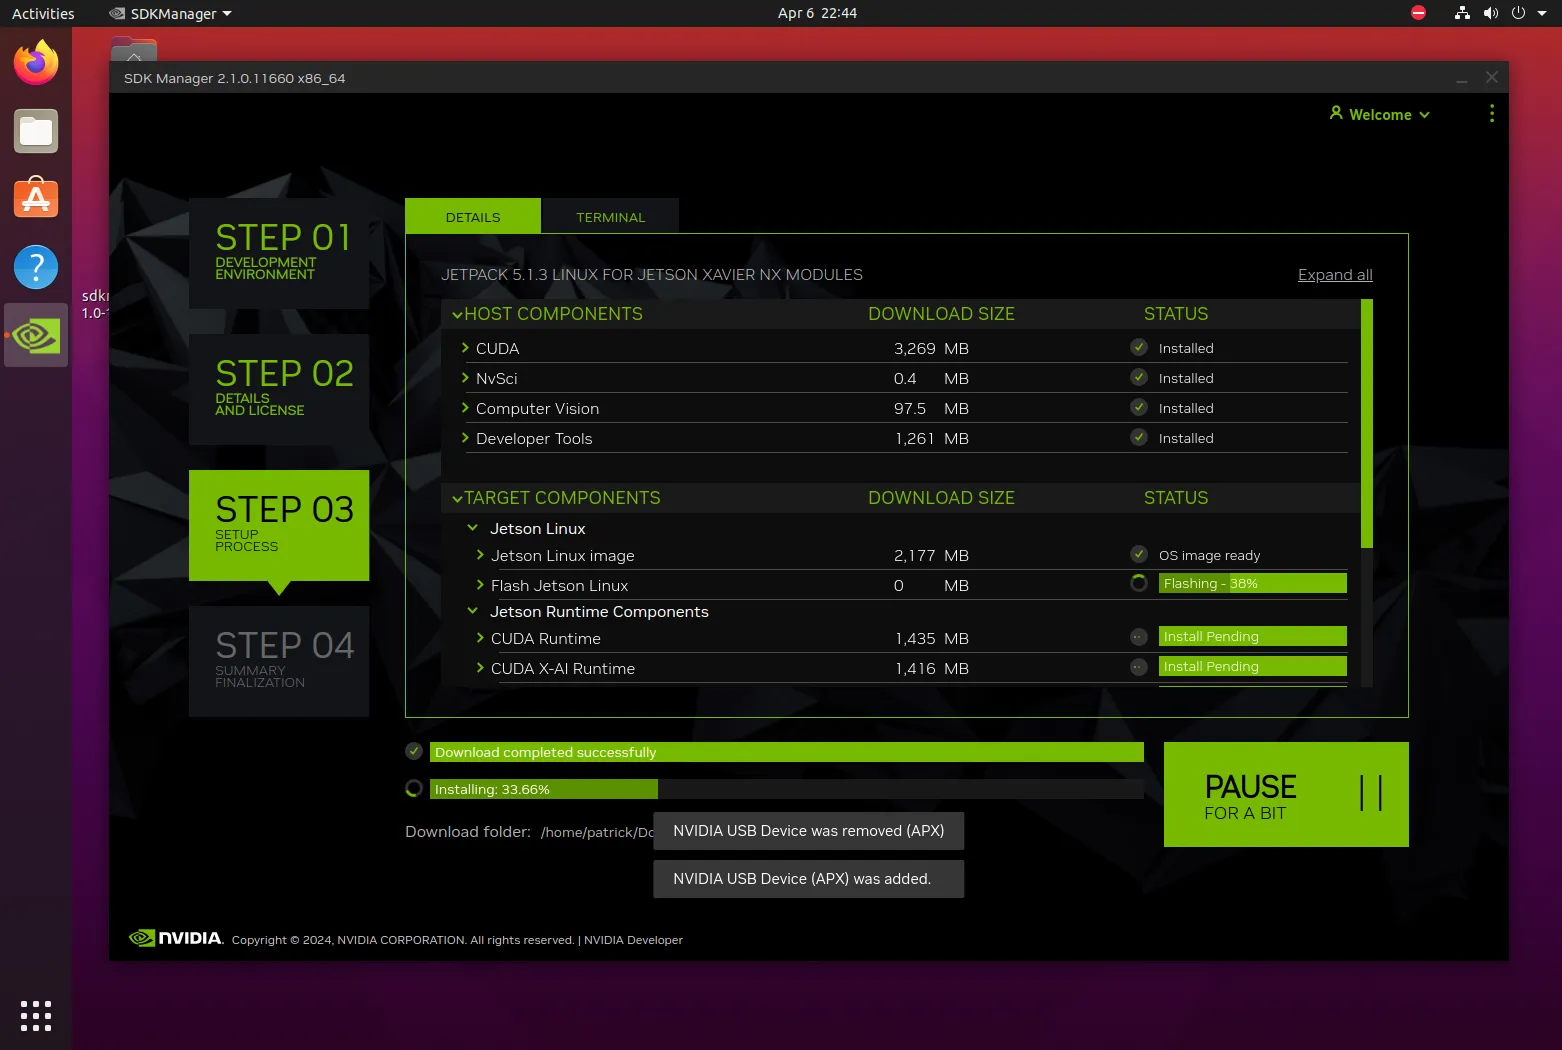The width and height of the screenshot is (1562, 1050).
Task: Click the CUDA X-AI Install Pending bar
Action: tap(1252, 666)
